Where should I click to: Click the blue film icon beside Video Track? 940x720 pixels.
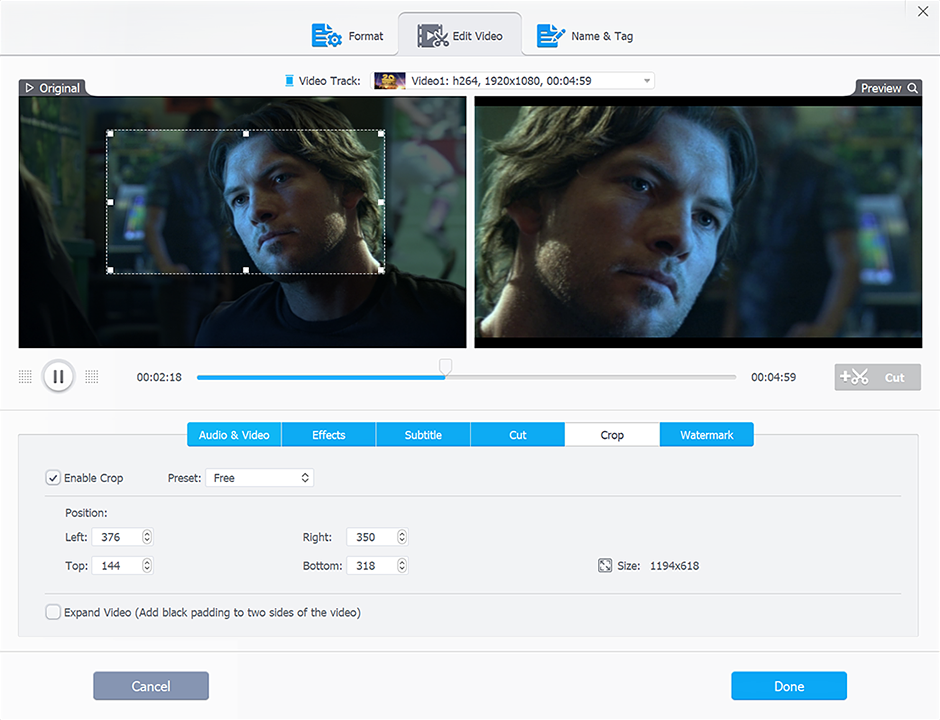click(290, 81)
